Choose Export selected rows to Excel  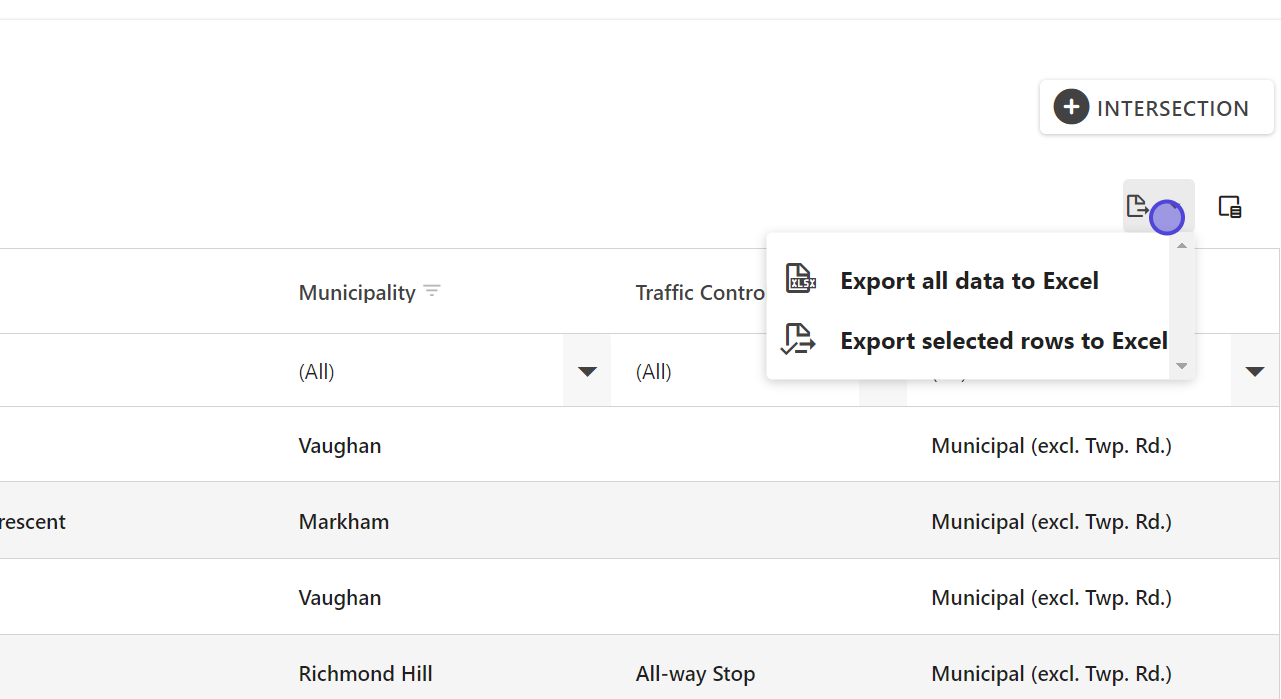point(1003,341)
